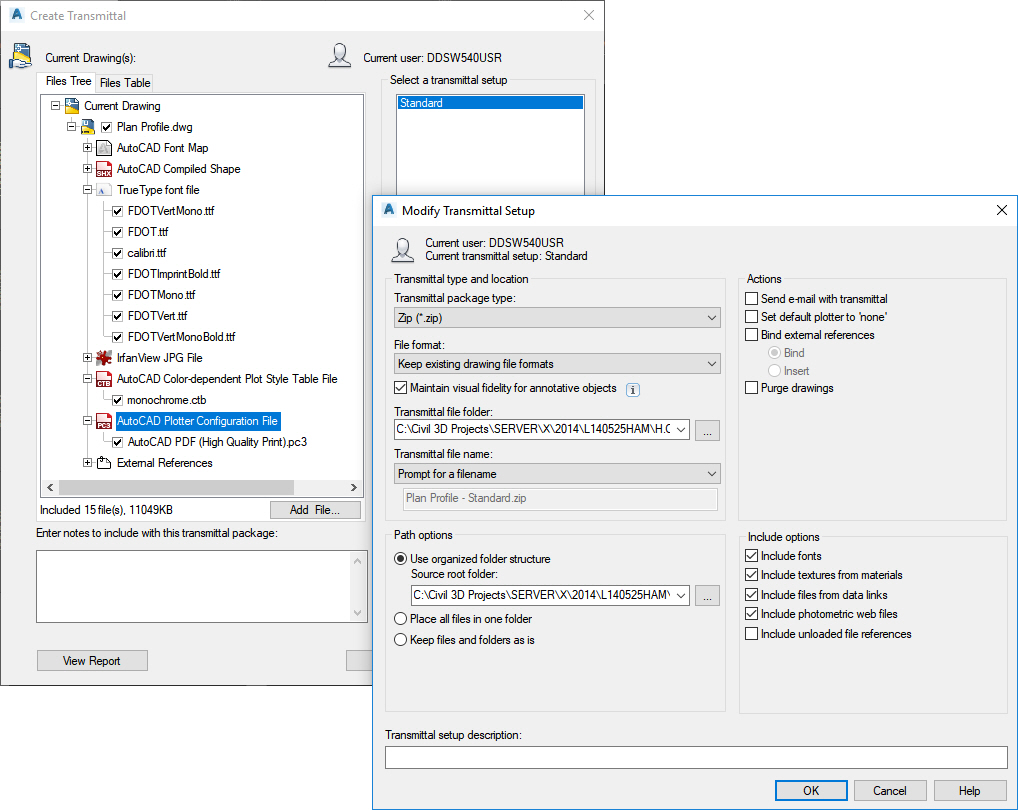Viewport: 1018px width, 810px height.
Task: Open File format dropdown
Action: 557,364
